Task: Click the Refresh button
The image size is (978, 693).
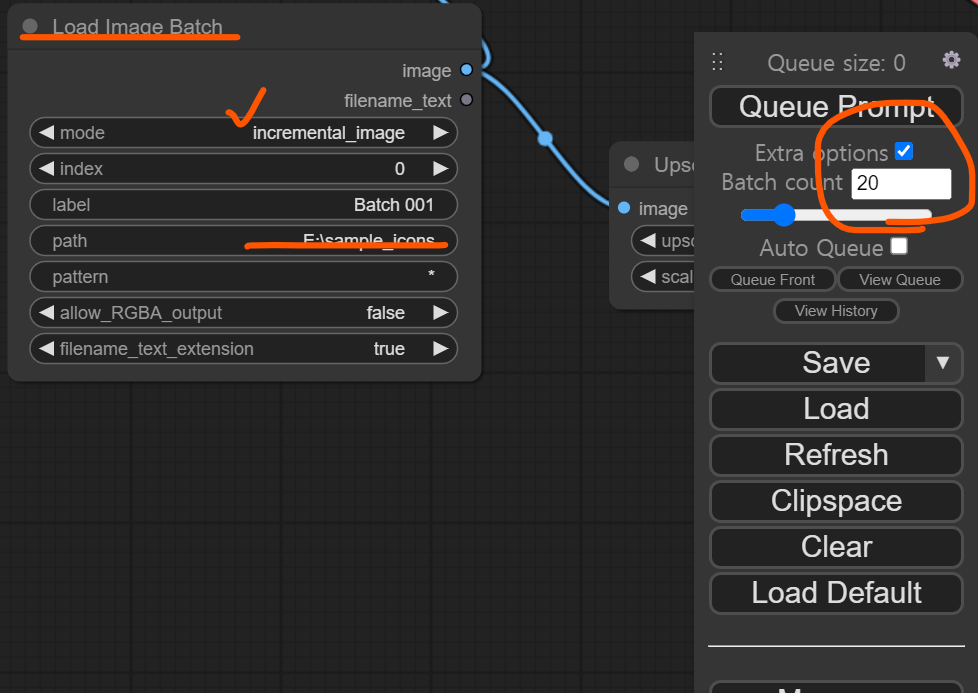Action: [x=836, y=455]
